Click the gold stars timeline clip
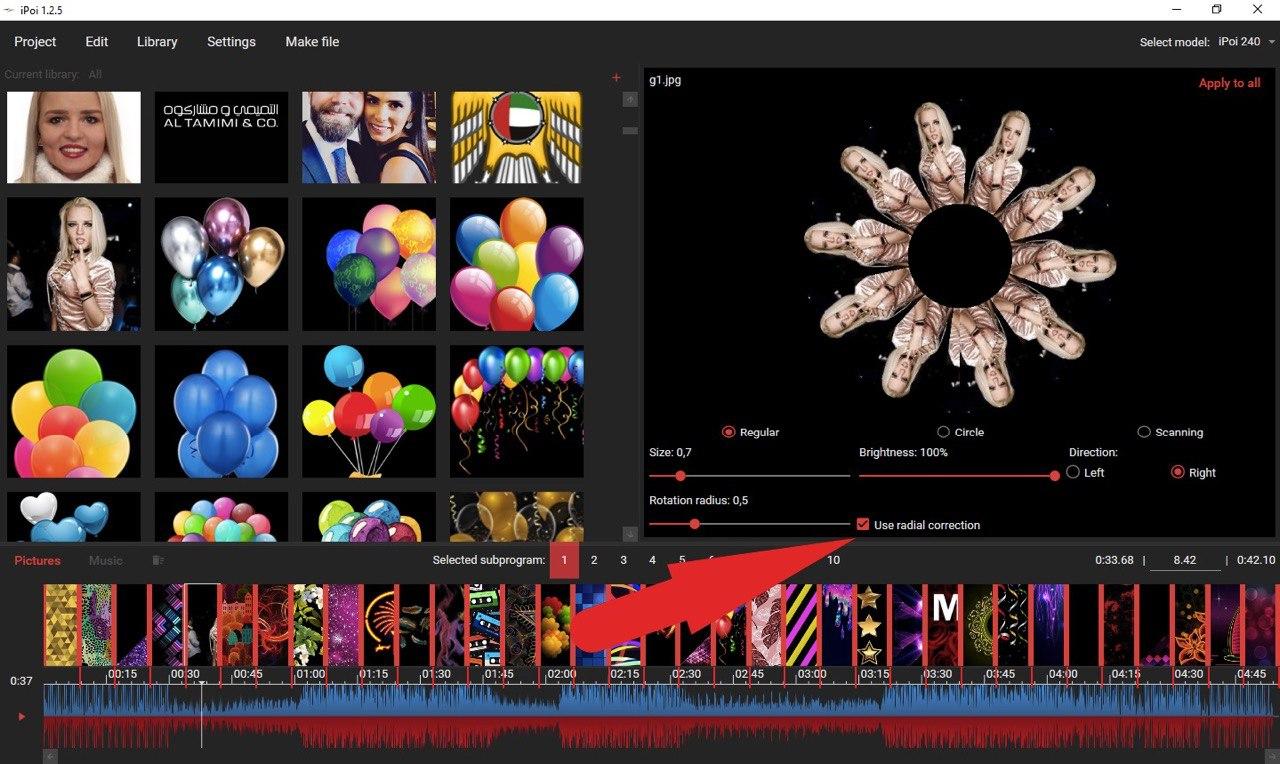The height and width of the screenshot is (764, 1280). (x=870, y=625)
